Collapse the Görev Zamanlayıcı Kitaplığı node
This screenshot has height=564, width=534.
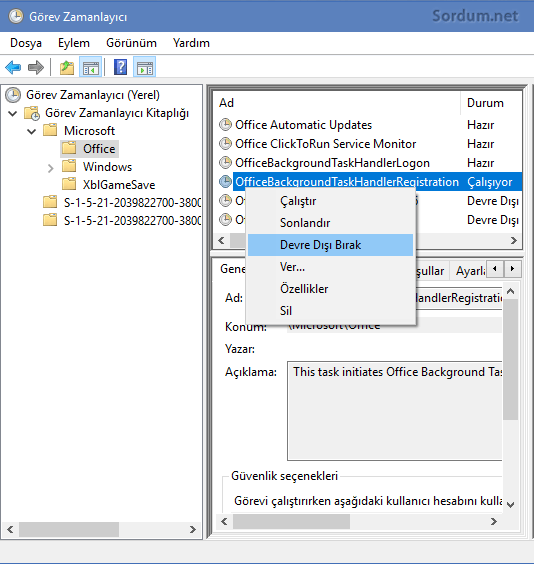tap(13, 114)
